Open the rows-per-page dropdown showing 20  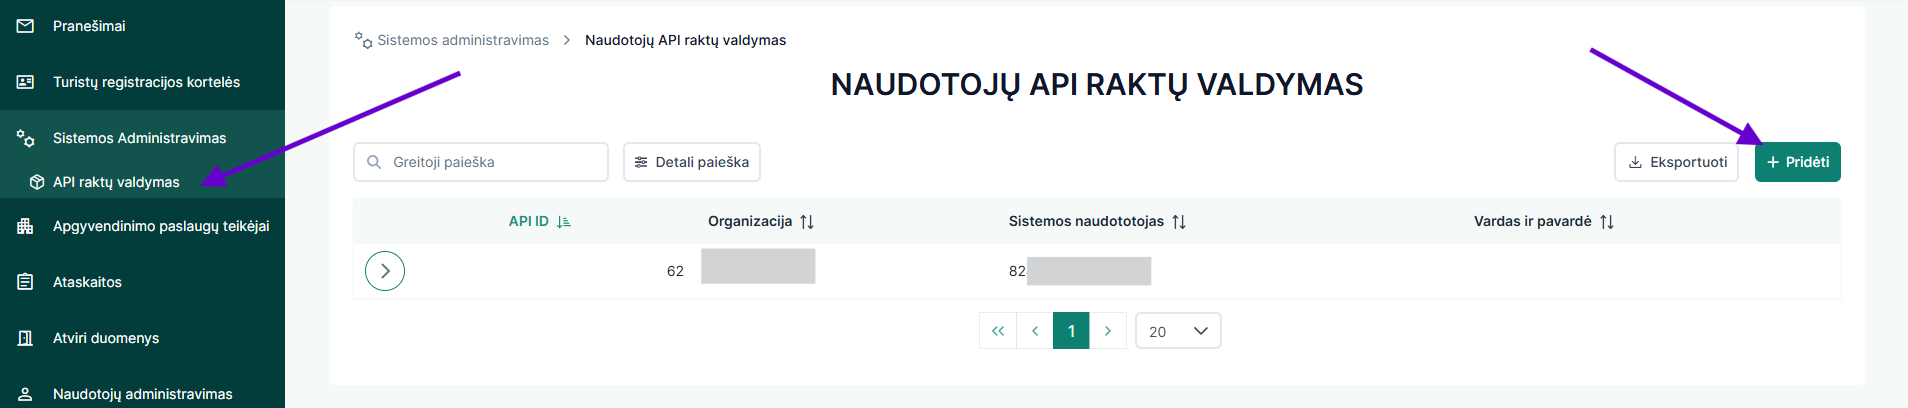(1178, 331)
